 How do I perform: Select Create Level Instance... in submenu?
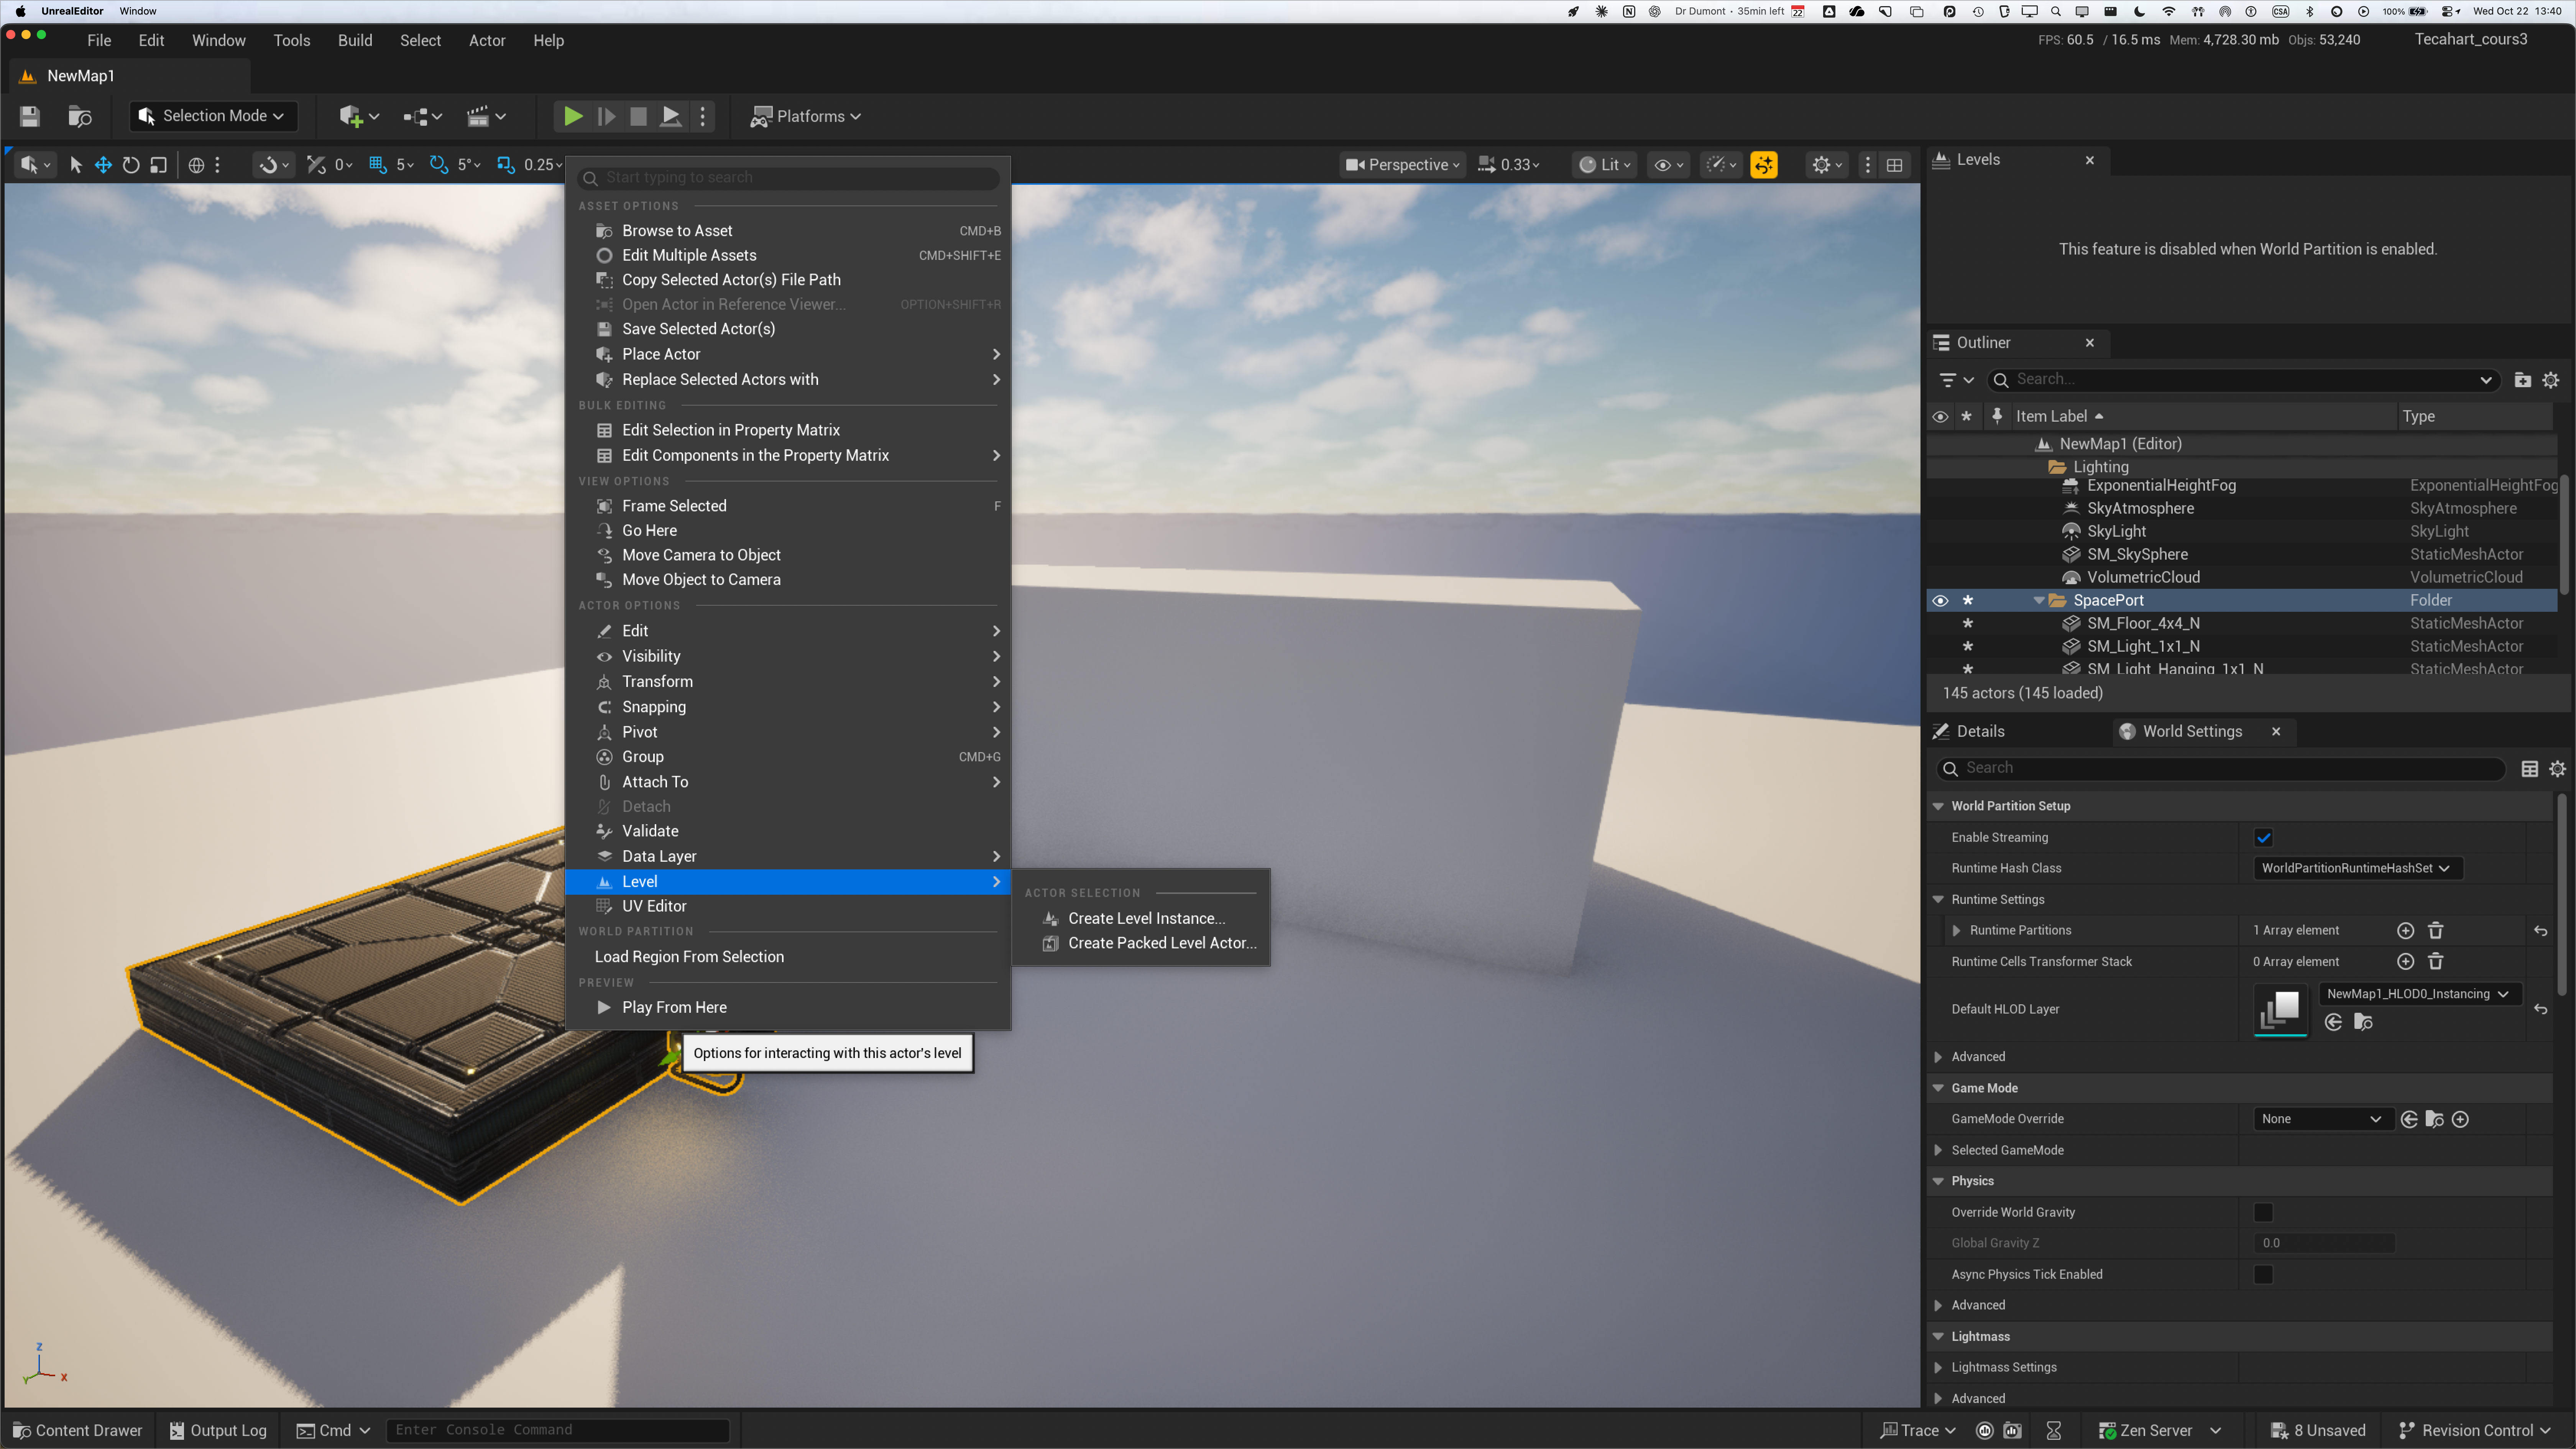(x=1141, y=918)
